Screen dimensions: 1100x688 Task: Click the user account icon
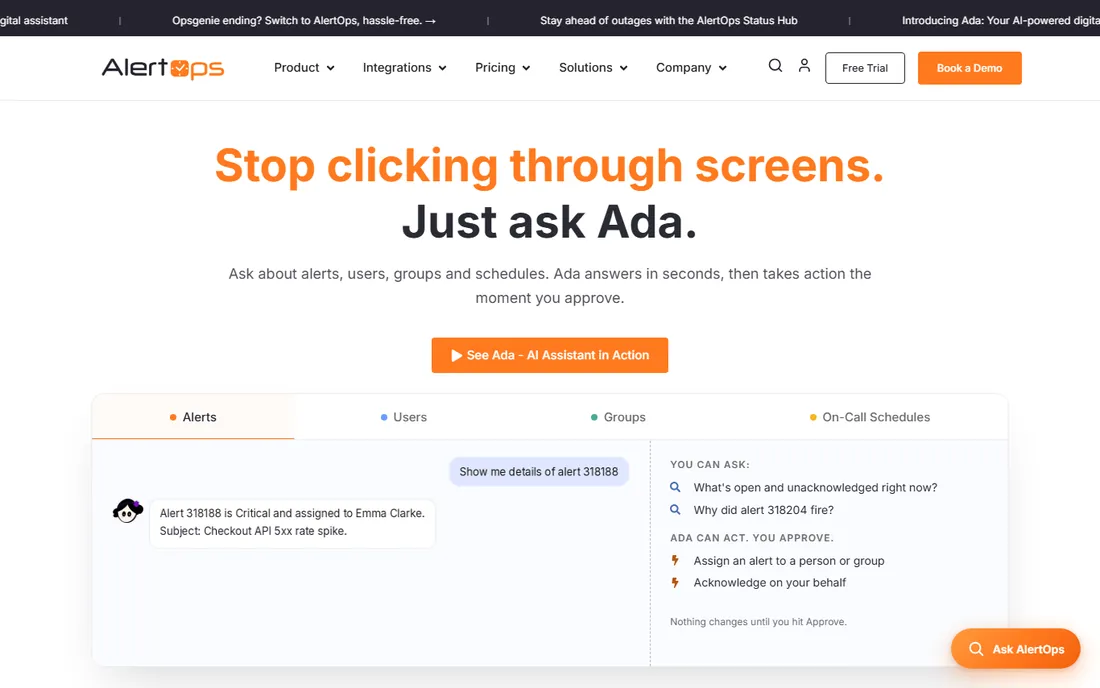pyautogui.click(x=805, y=66)
